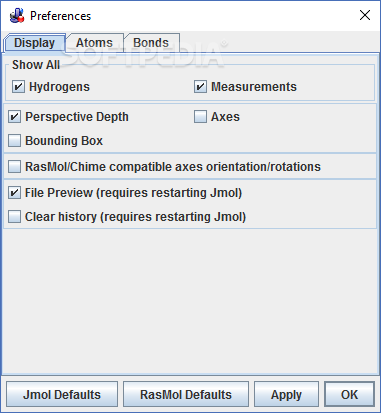Close the Preferences dialog

click(365, 15)
